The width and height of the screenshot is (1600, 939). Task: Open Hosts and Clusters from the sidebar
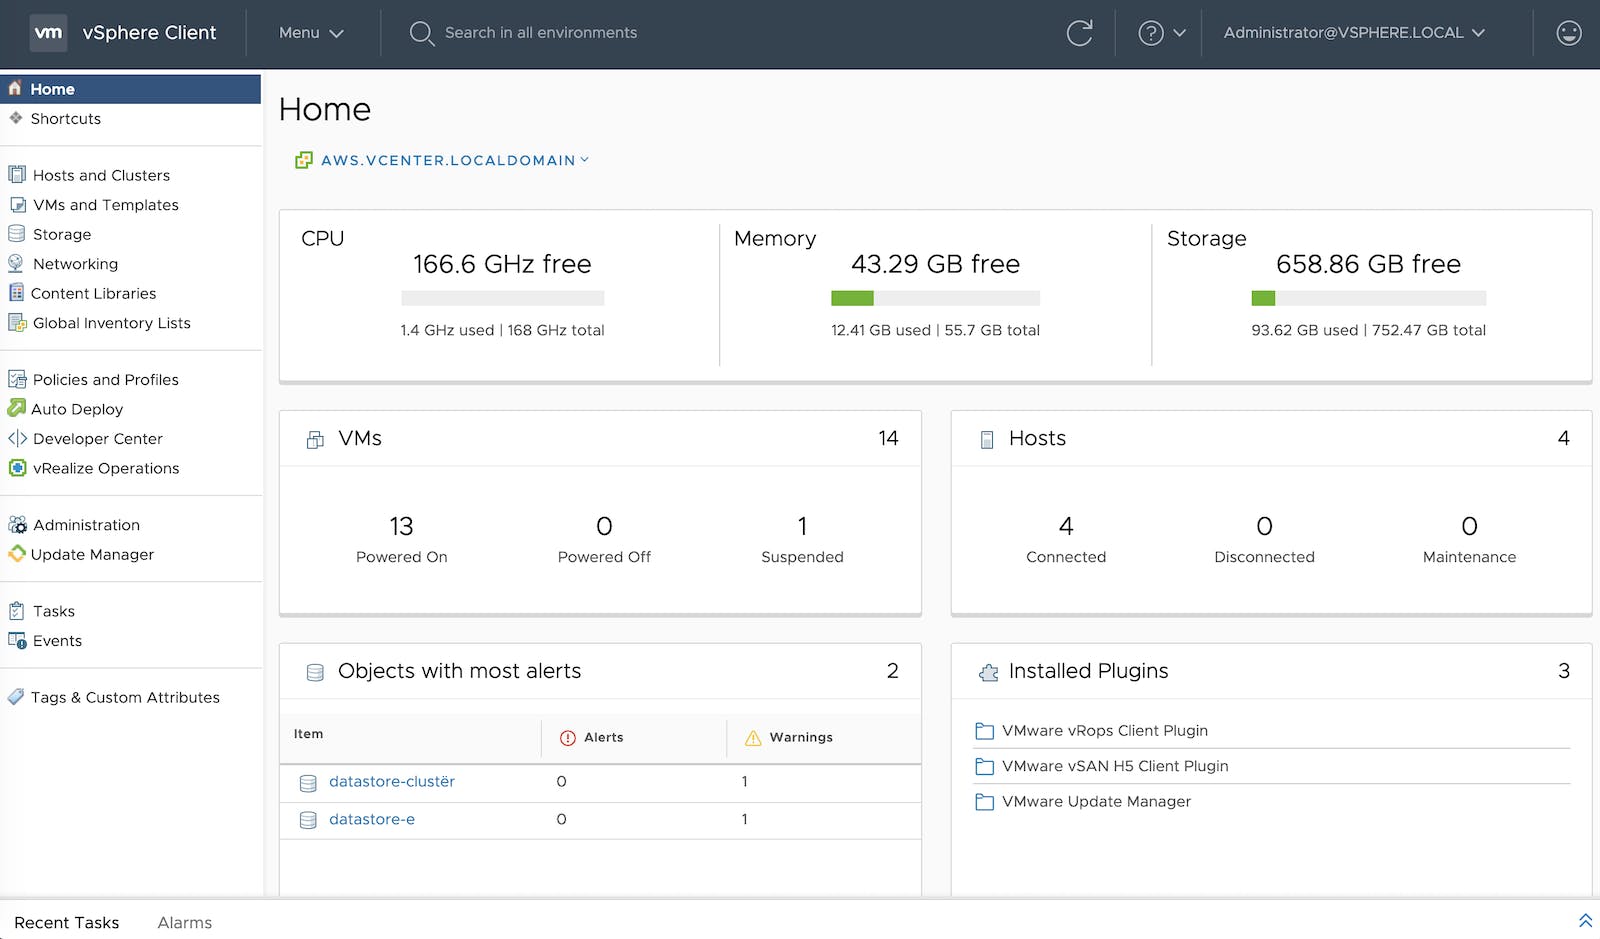coord(100,174)
